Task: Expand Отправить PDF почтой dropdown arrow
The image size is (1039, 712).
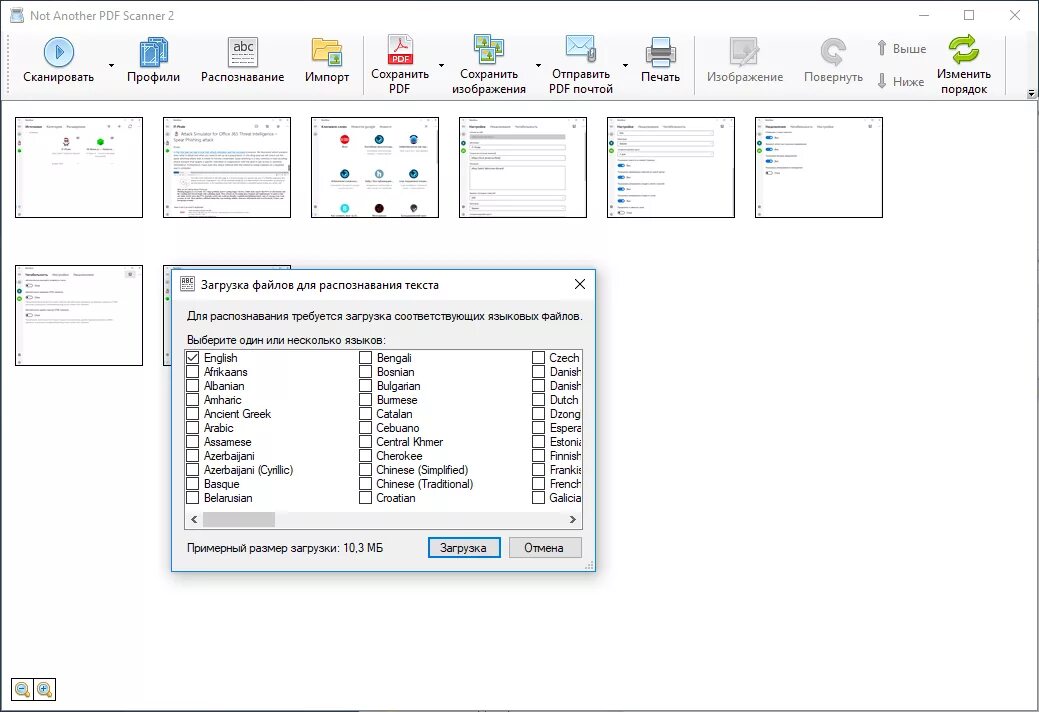Action: click(625, 66)
